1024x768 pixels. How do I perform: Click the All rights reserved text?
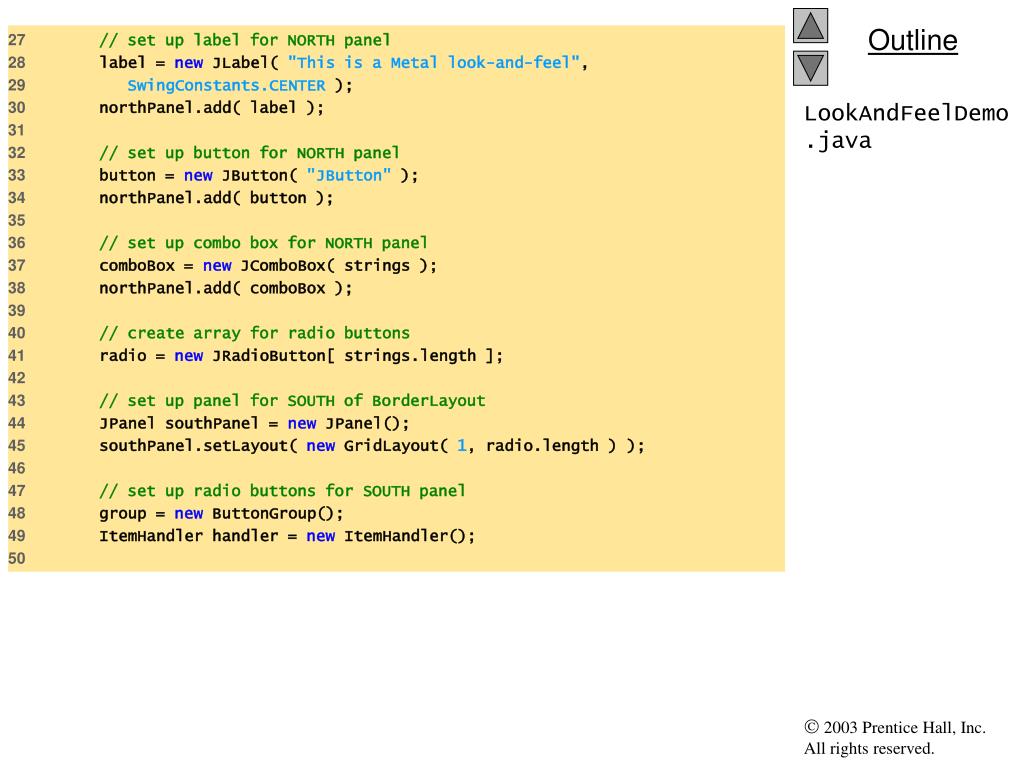click(869, 748)
